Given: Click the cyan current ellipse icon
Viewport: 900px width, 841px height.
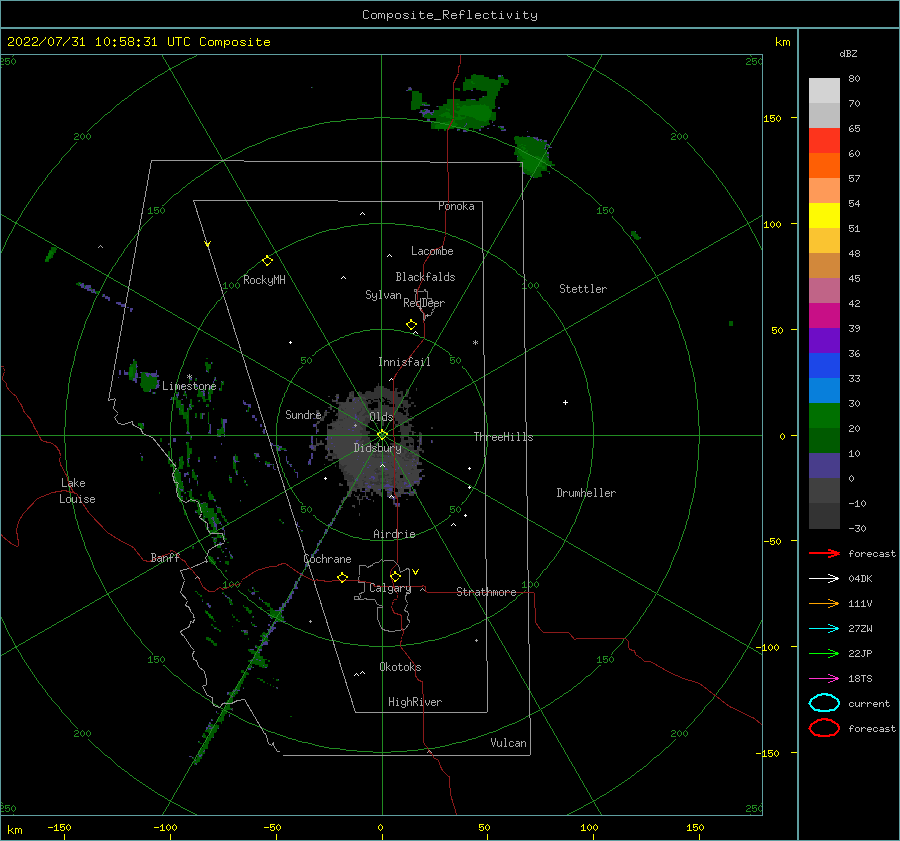Looking at the screenshot, I should click(824, 703).
